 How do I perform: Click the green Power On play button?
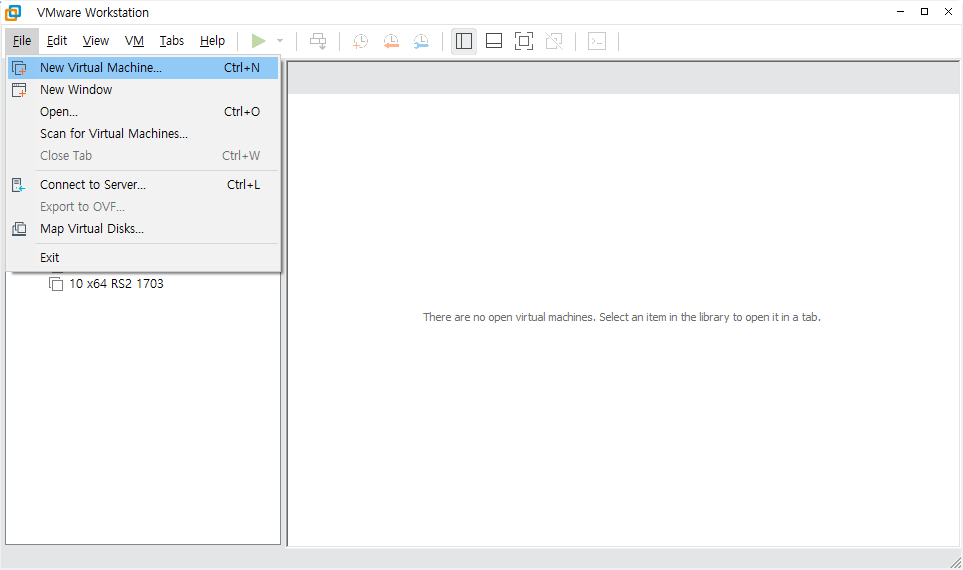(259, 41)
